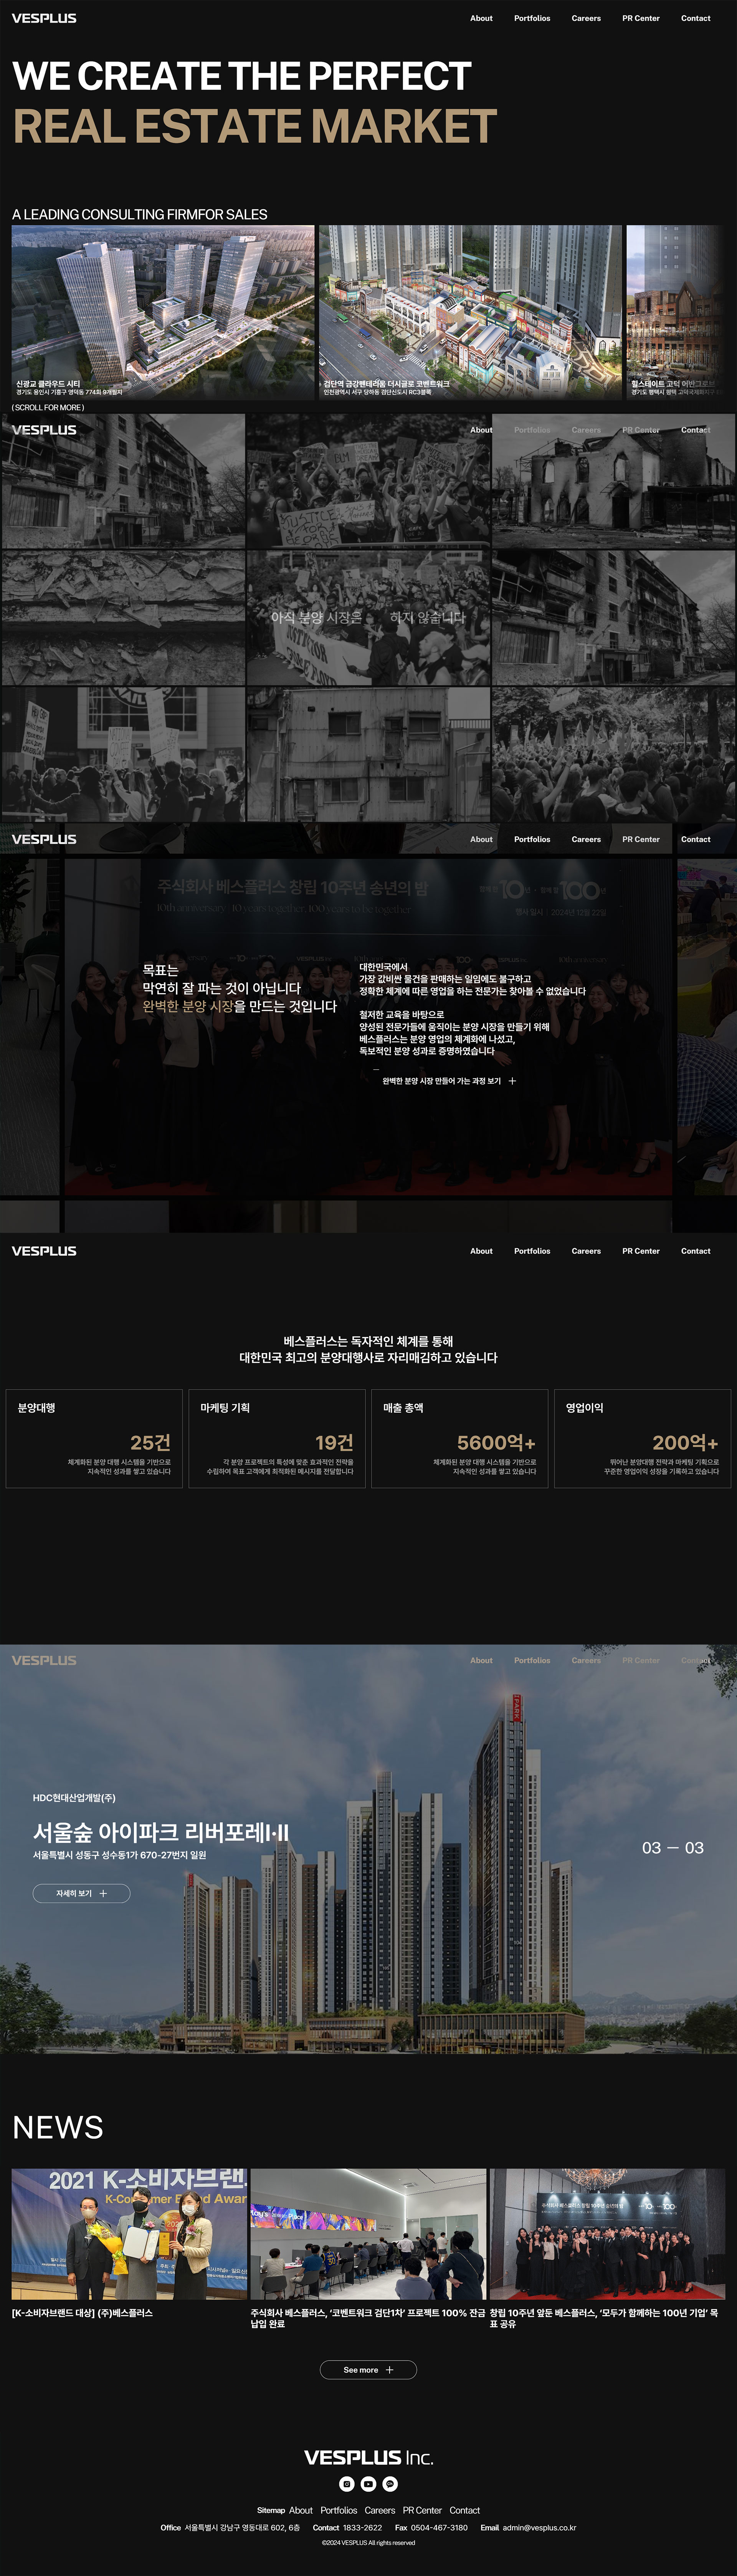This screenshot has width=737, height=2576.
Task: Open the Kakao channel icon in footer
Action: [x=390, y=2483]
